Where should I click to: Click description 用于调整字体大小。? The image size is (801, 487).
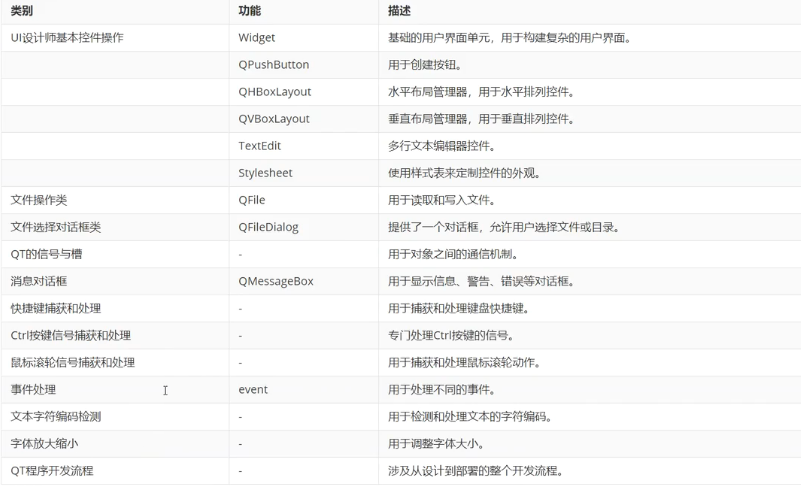point(436,444)
